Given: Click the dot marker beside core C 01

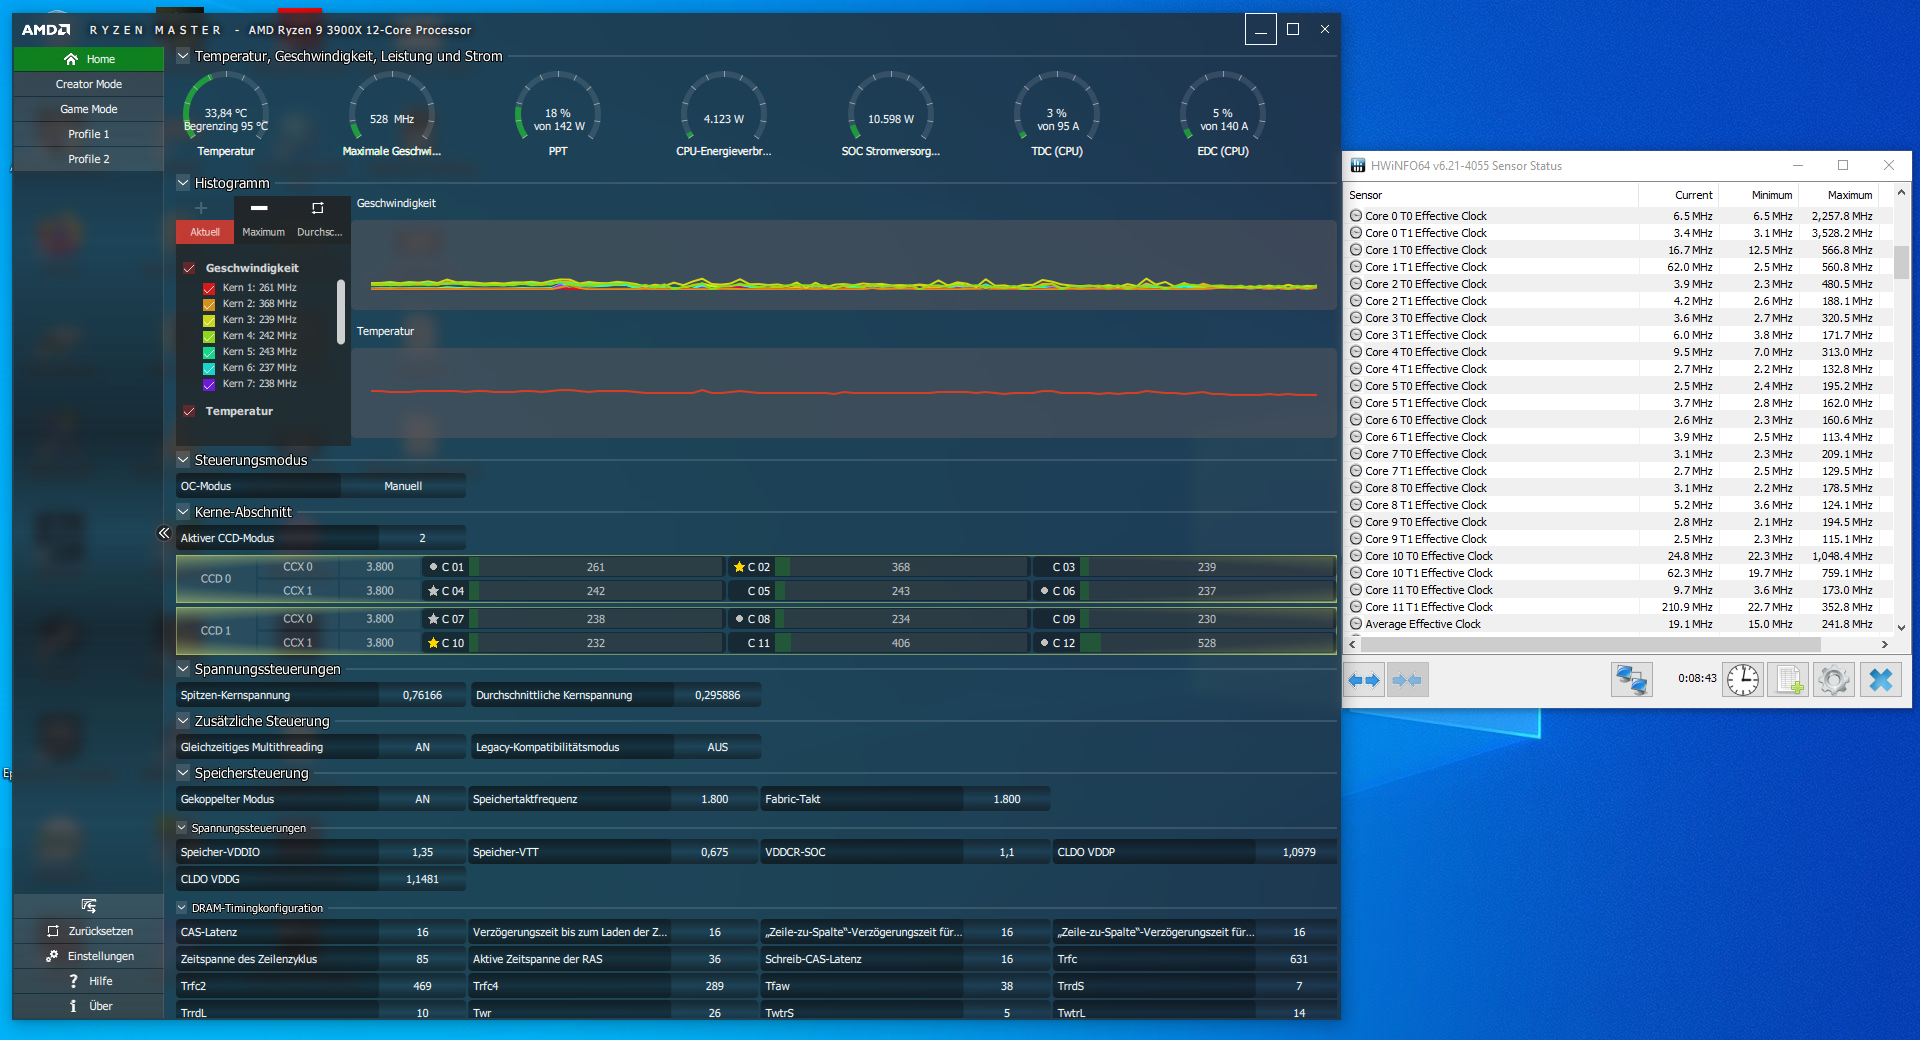Looking at the screenshot, I should [433, 567].
